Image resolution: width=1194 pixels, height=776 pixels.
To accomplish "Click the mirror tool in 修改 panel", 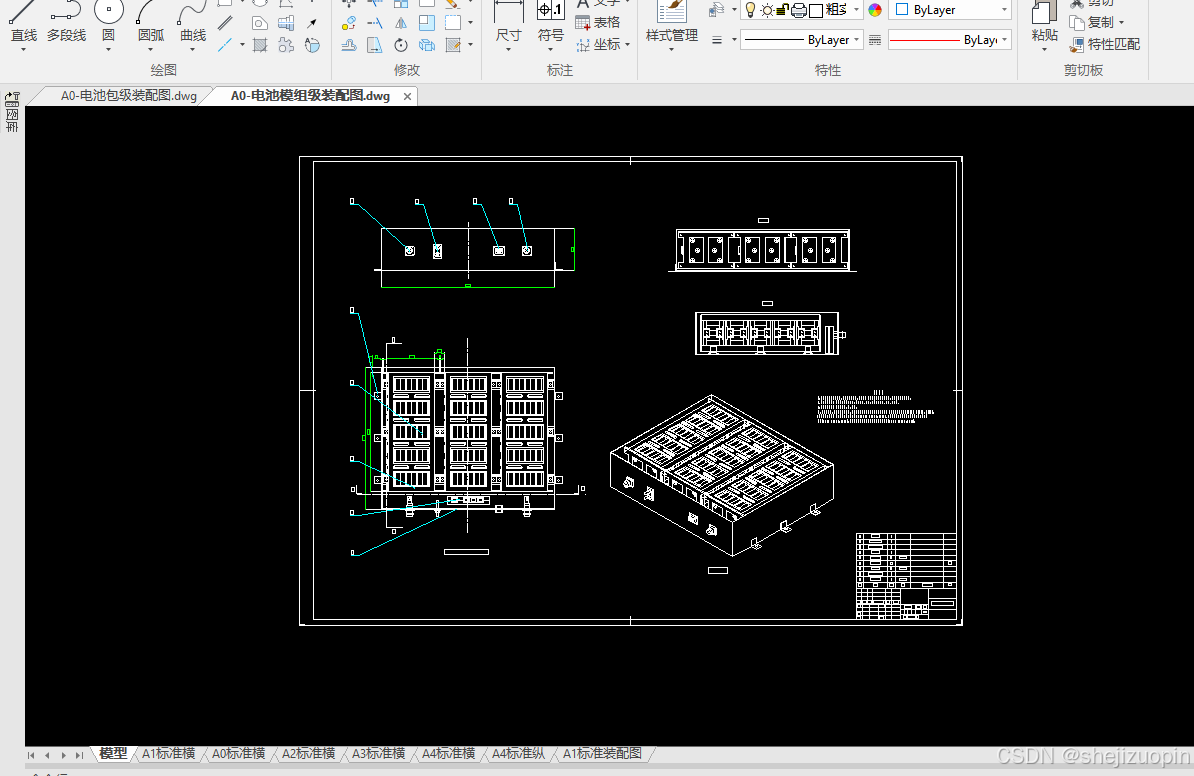I will pyautogui.click(x=401, y=23).
